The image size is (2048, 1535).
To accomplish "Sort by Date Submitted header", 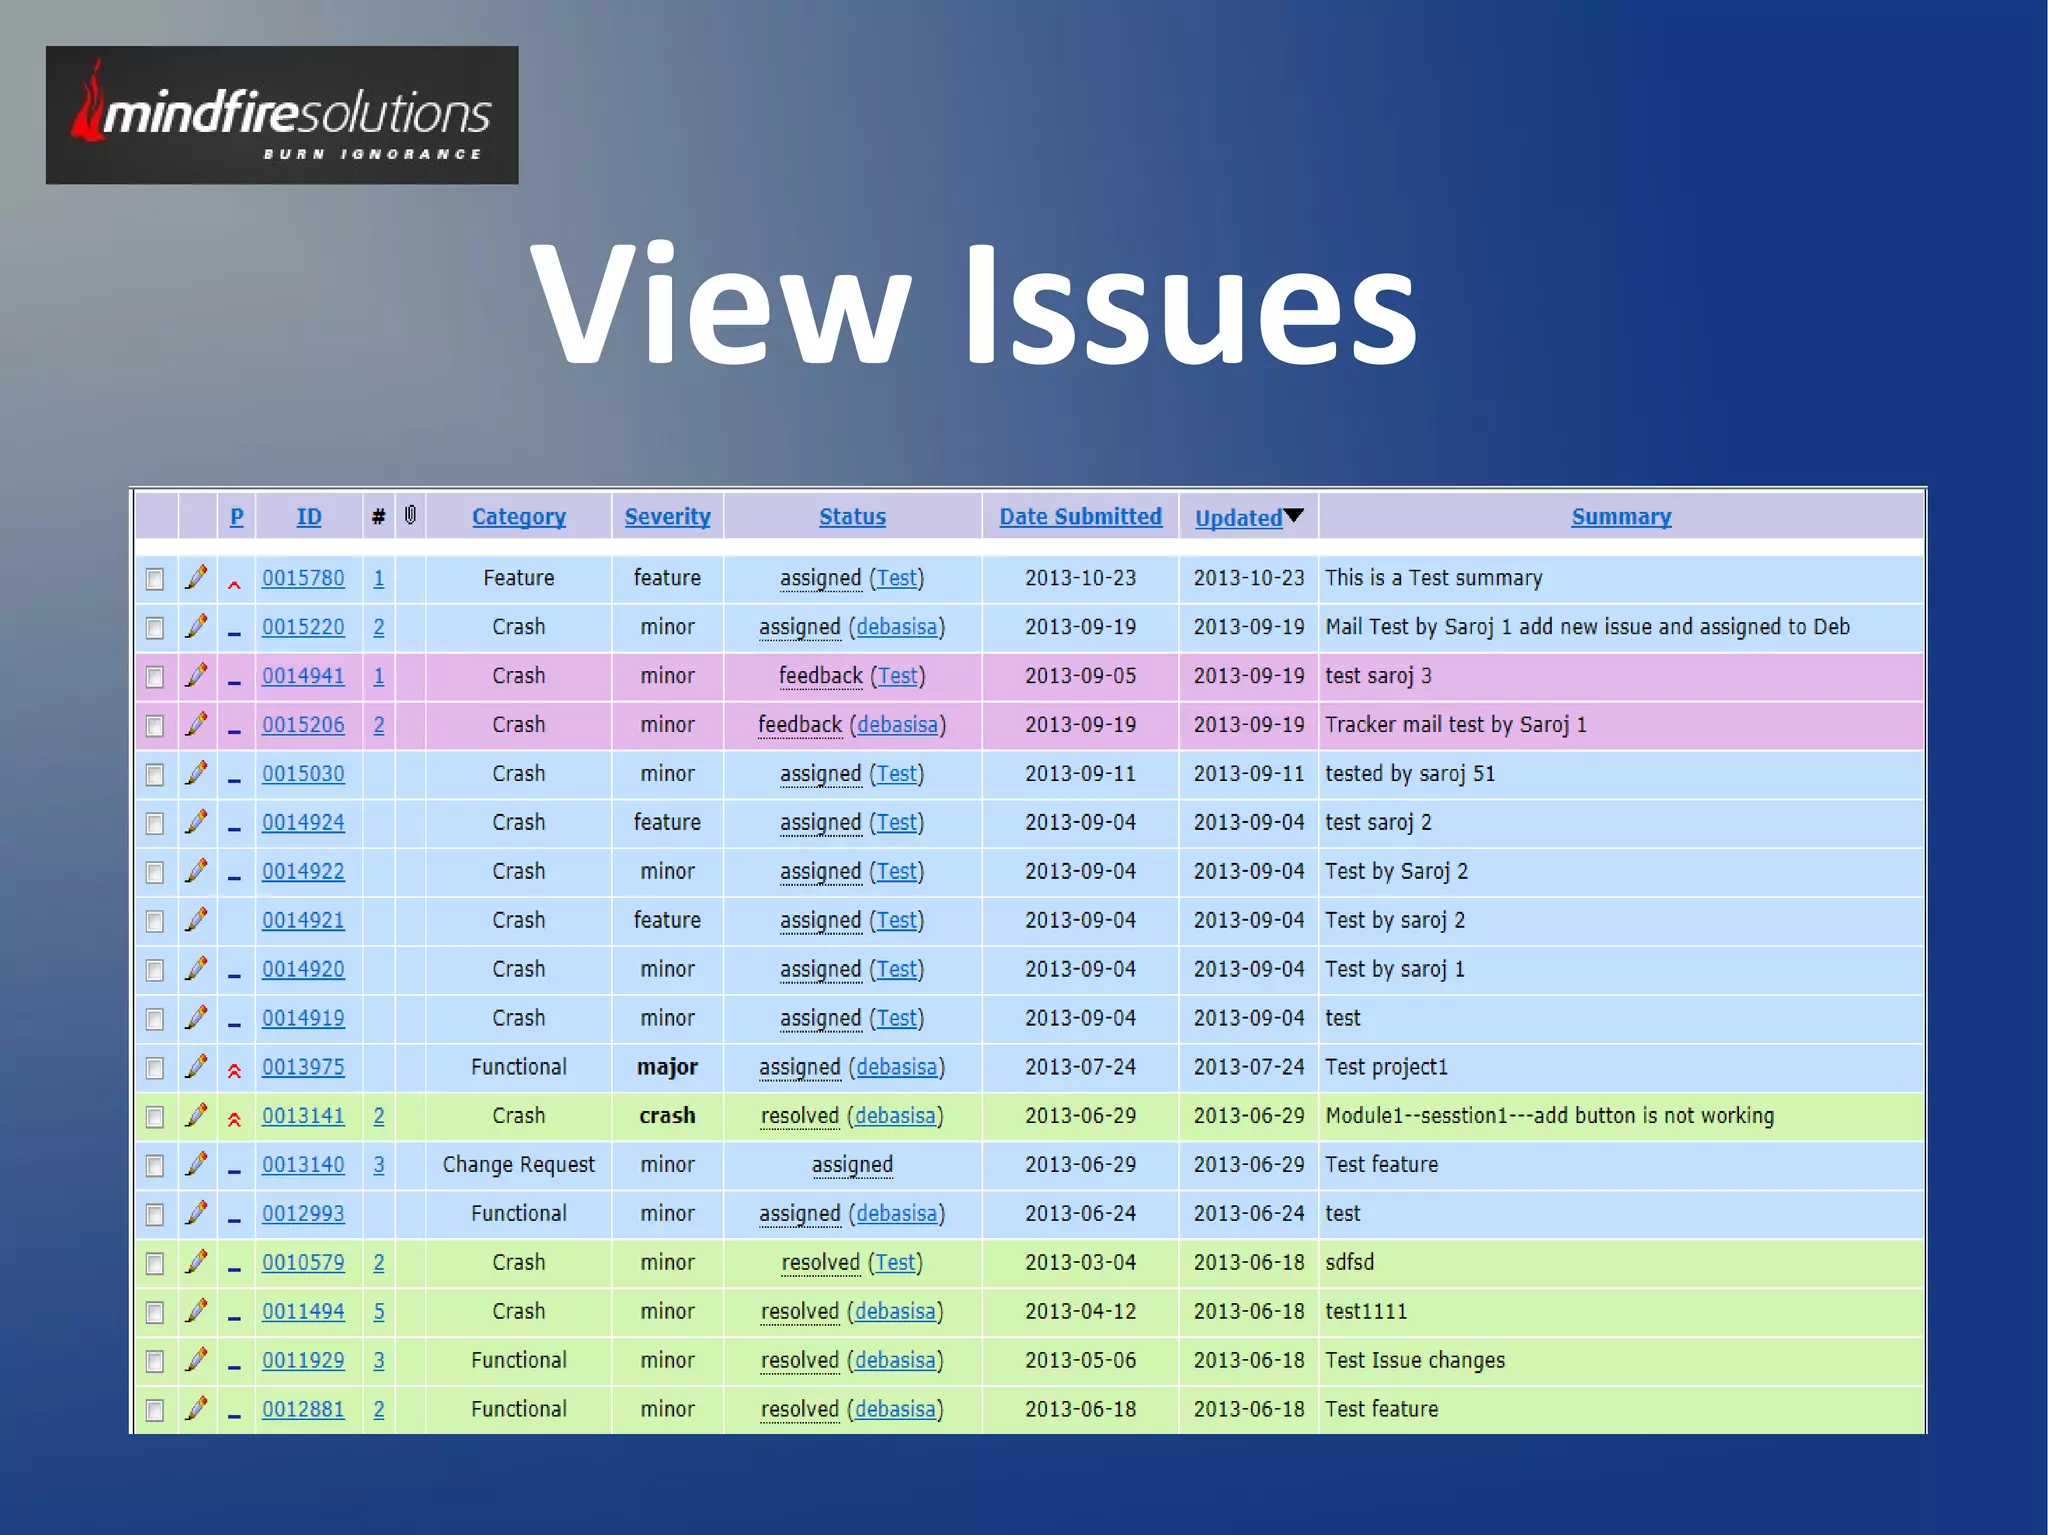I will click(1081, 517).
